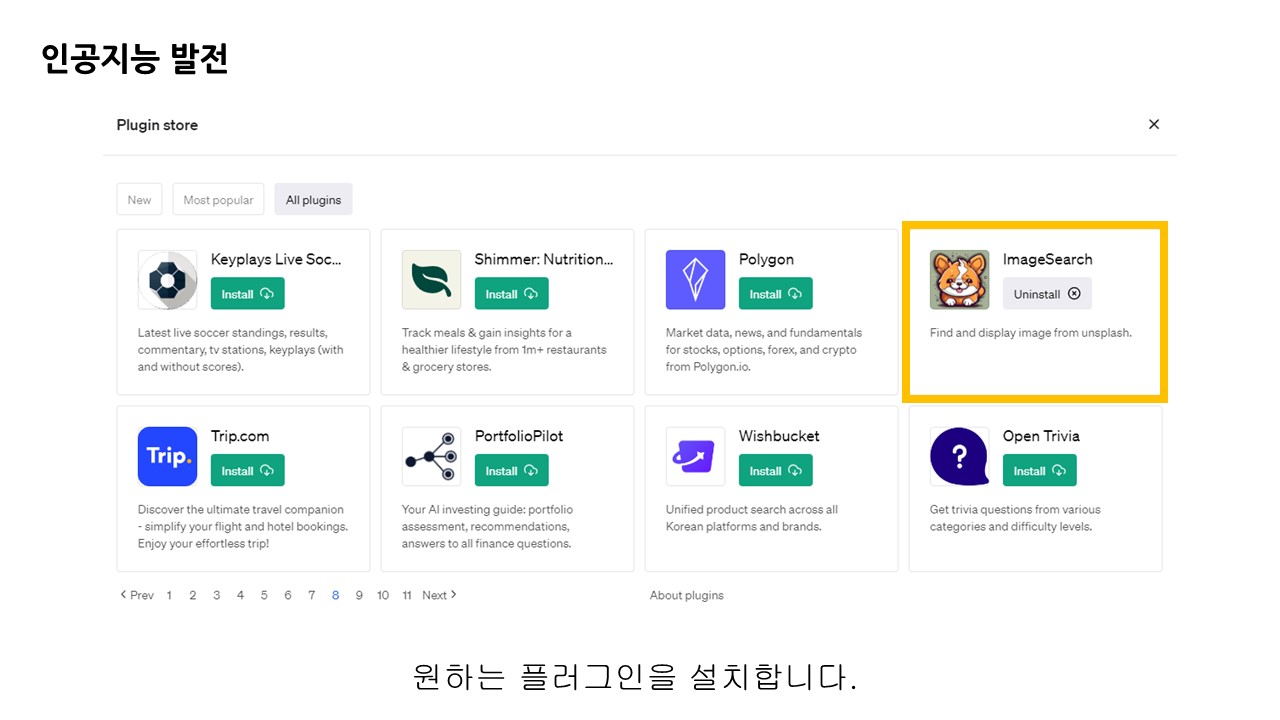The image size is (1280, 720).
Task: Open page 4 of the plugin list
Action: [240, 595]
